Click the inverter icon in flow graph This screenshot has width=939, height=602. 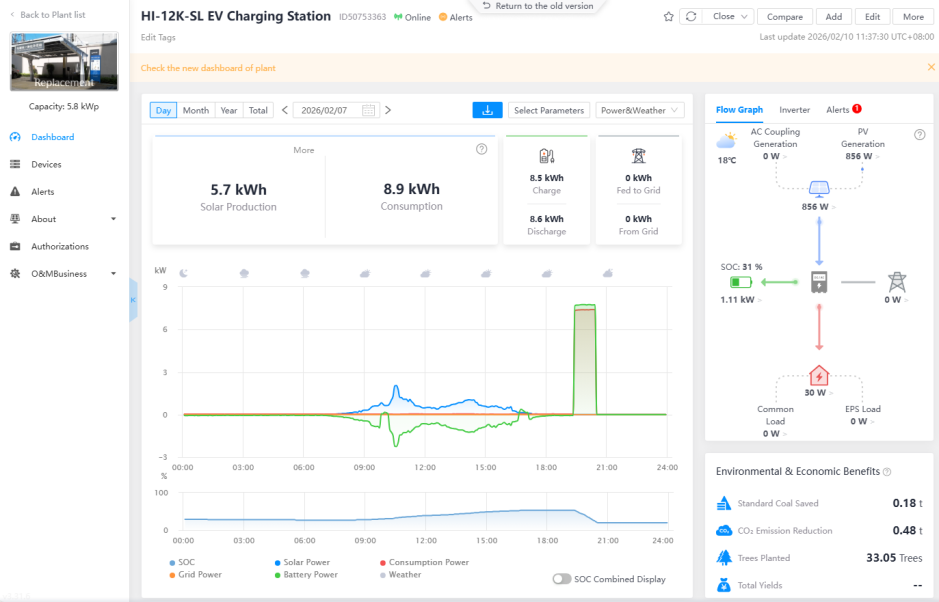point(819,282)
